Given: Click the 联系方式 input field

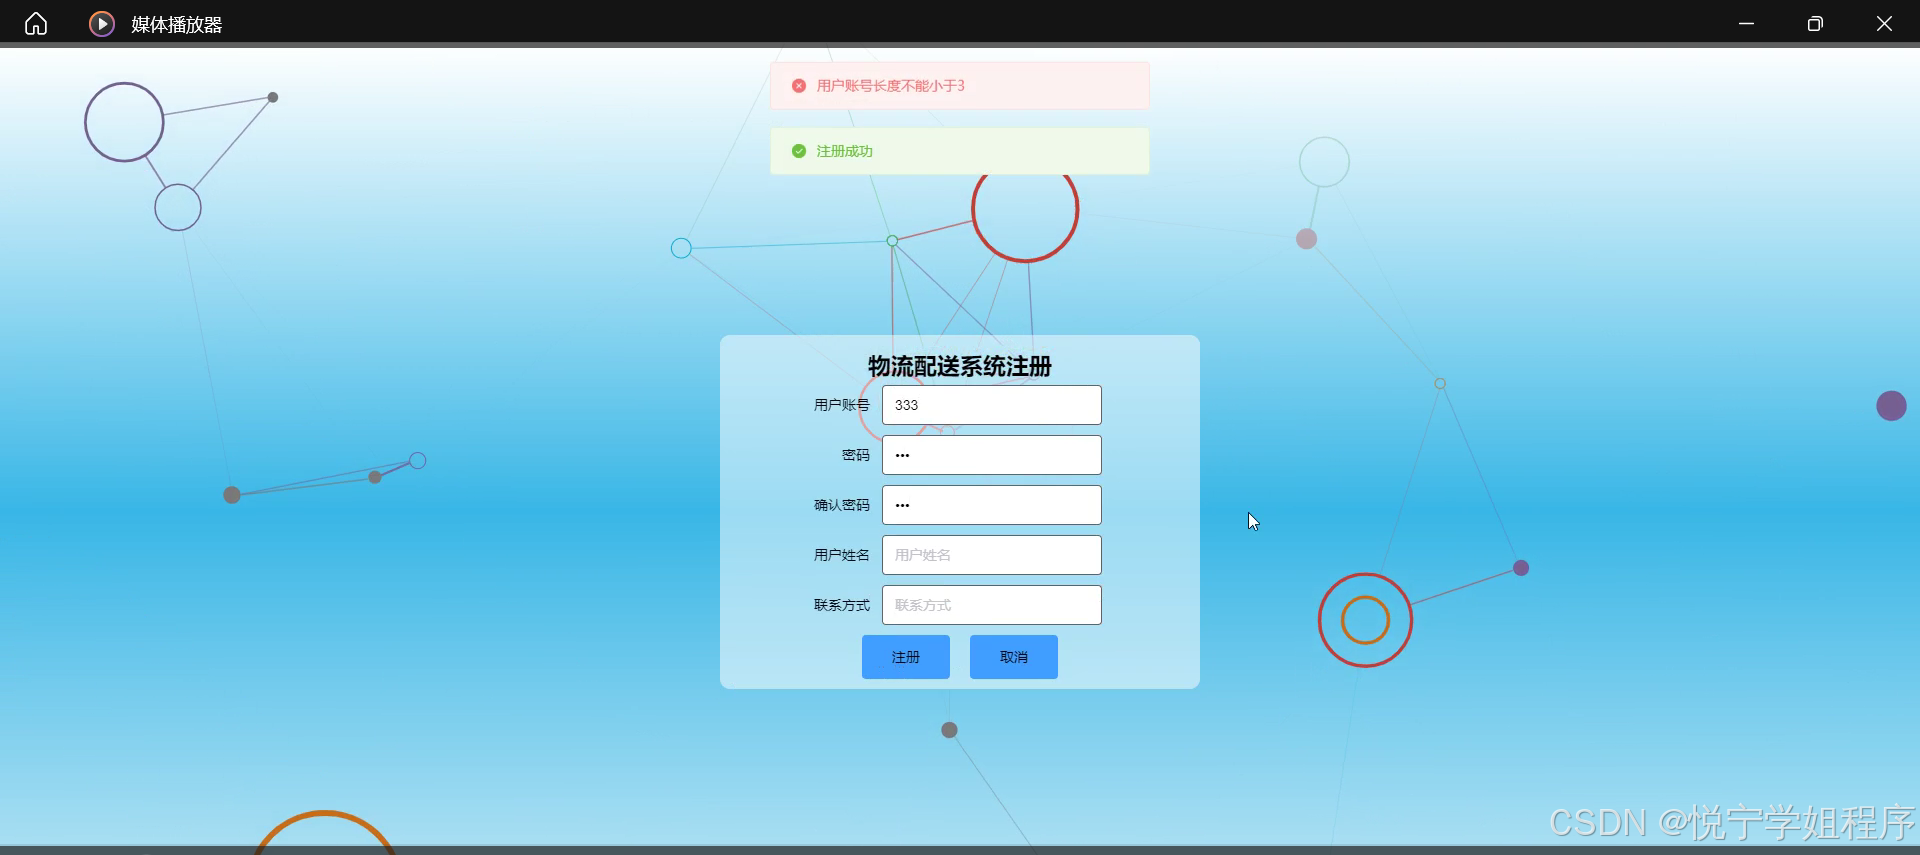Looking at the screenshot, I should (991, 605).
